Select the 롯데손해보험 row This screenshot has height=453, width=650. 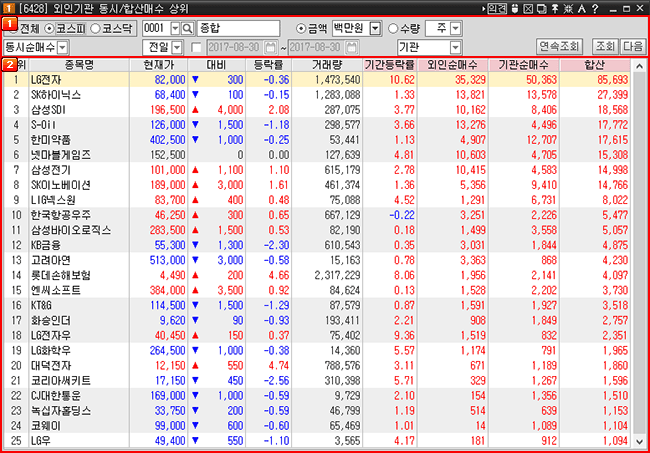pos(317,275)
